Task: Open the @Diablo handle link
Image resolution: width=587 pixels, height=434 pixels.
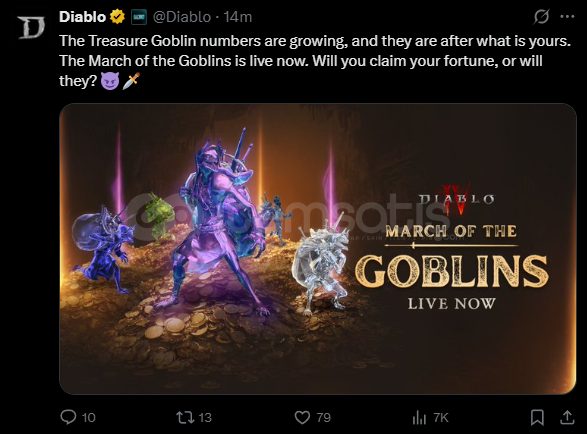Action: pos(182,17)
